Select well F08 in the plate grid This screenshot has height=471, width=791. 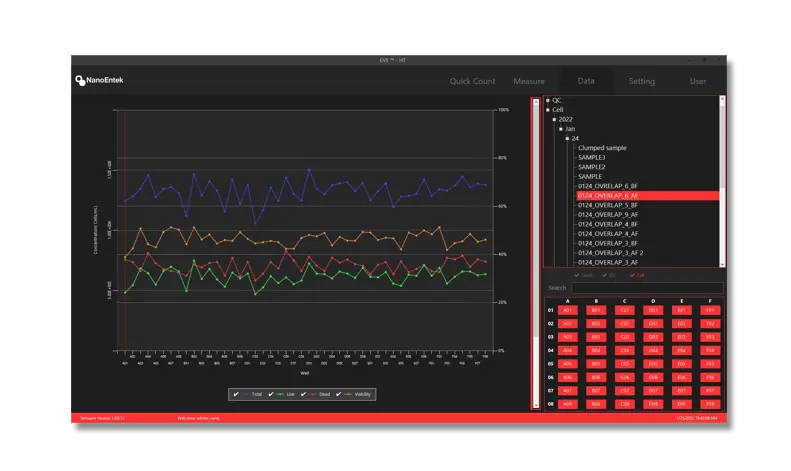click(x=710, y=404)
